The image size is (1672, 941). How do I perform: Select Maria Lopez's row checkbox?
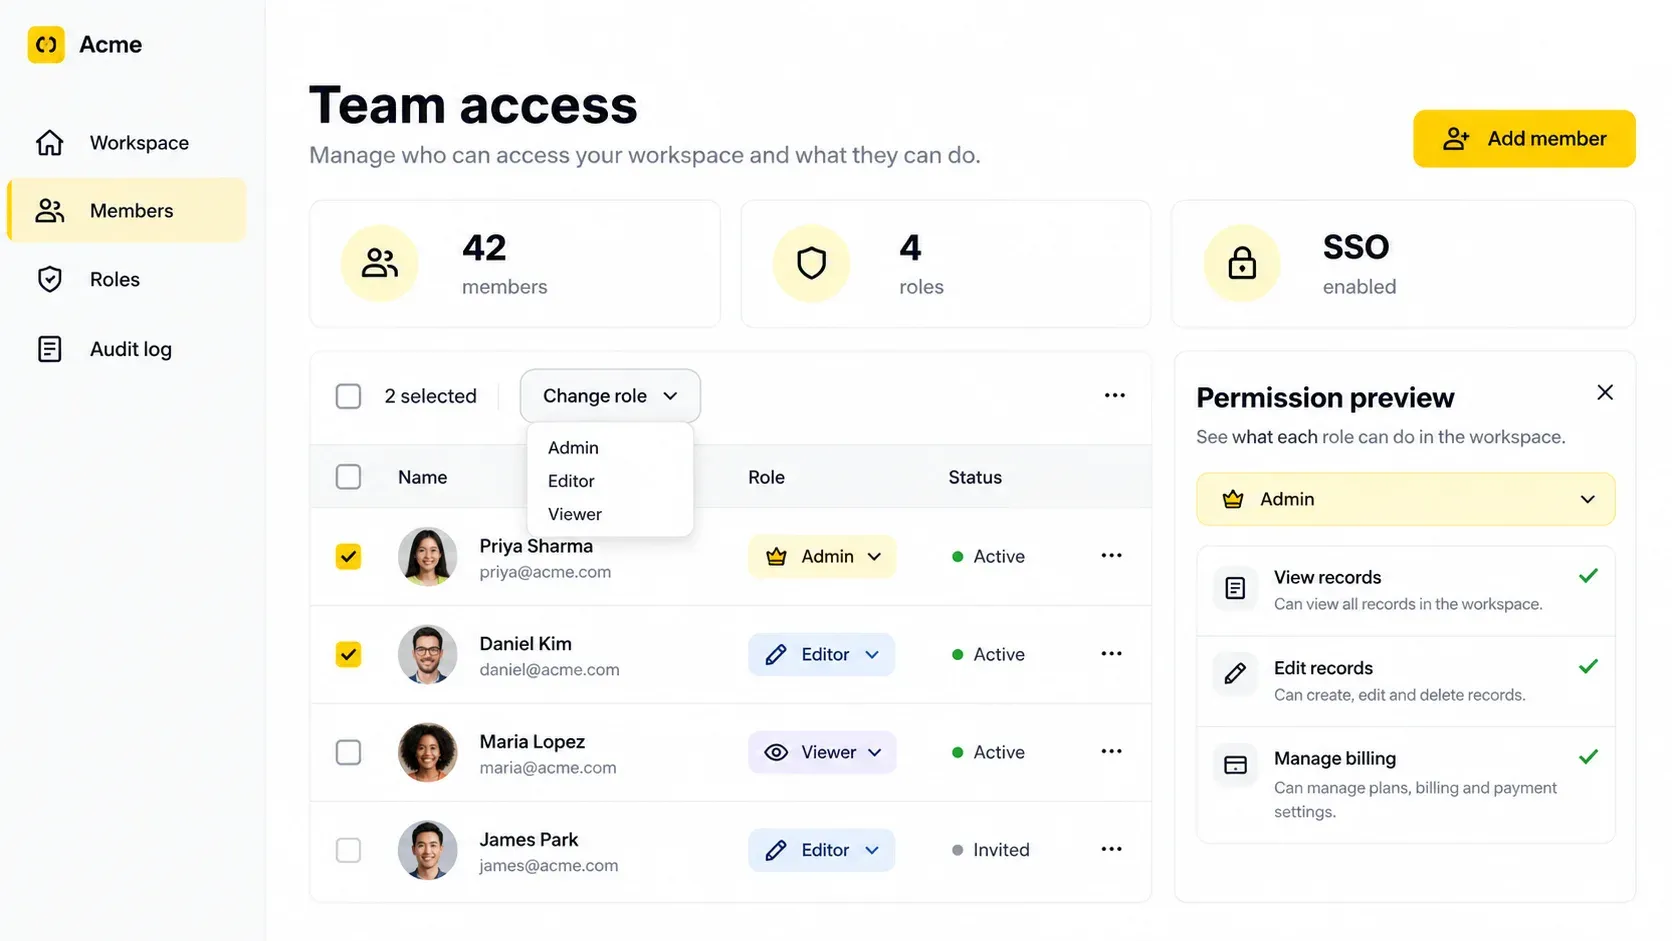pyautogui.click(x=348, y=753)
